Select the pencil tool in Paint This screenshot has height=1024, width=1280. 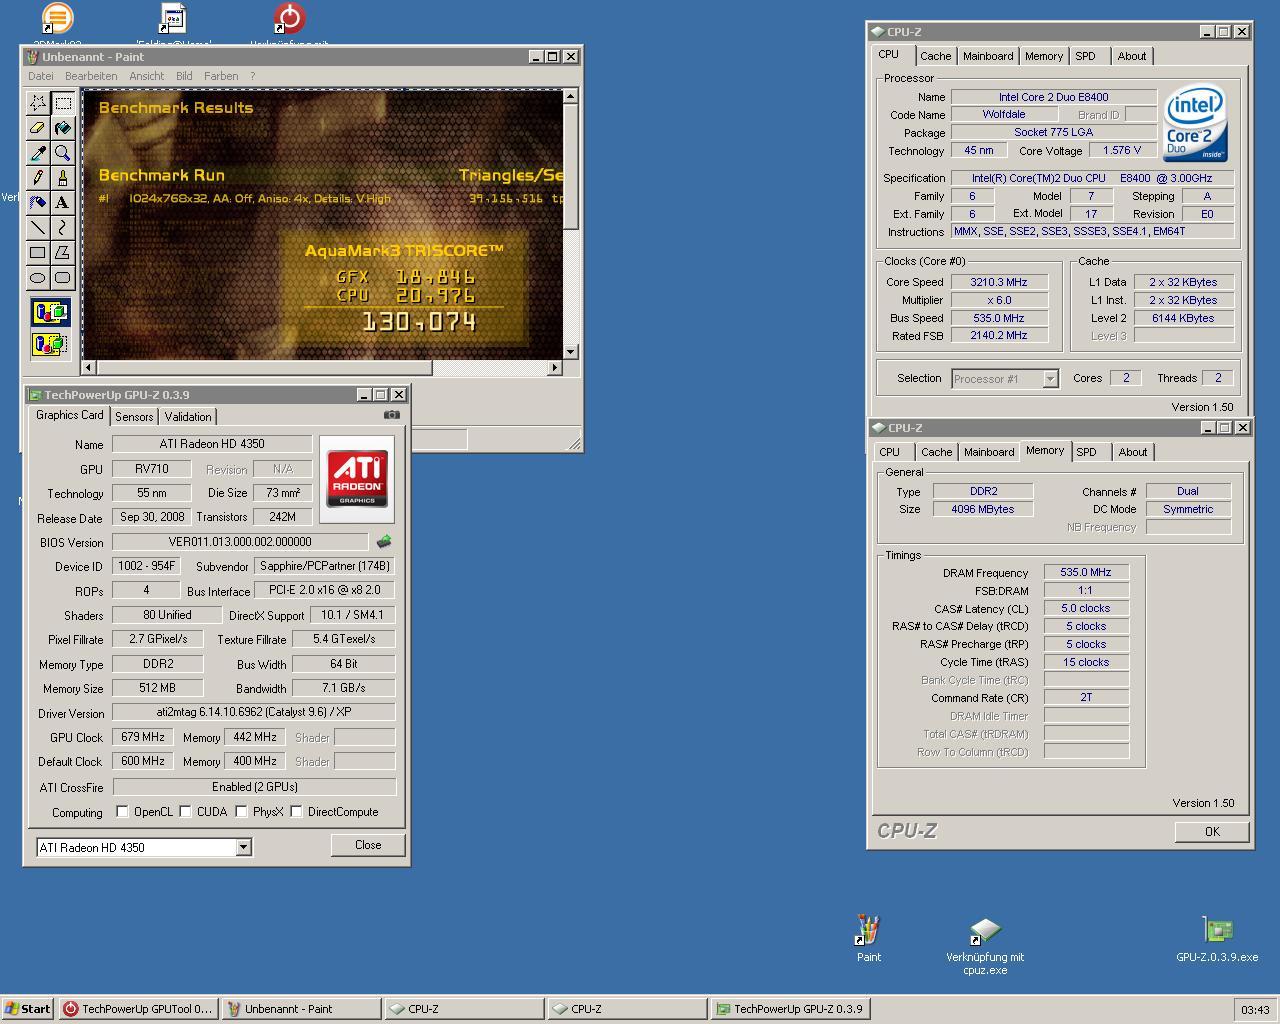(x=37, y=178)
